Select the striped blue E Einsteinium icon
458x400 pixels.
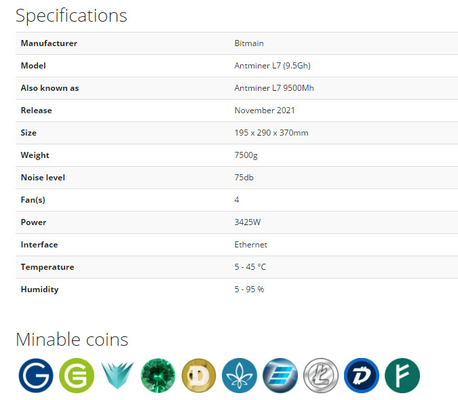click(280, 375)
